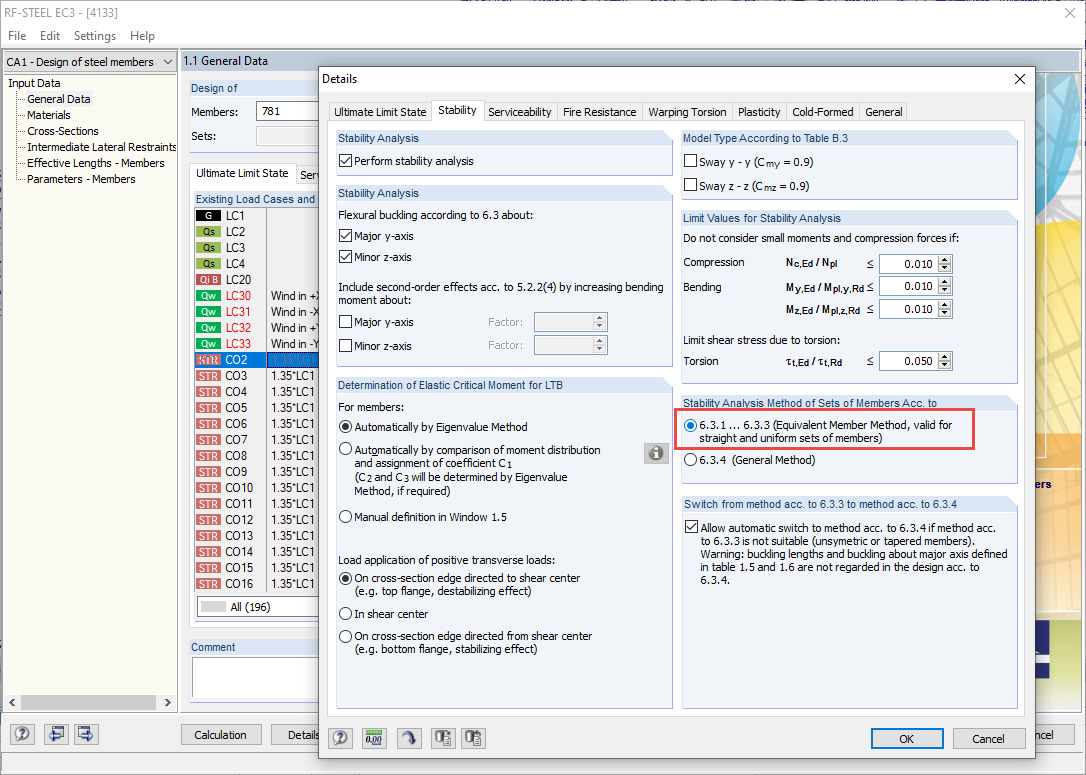
Task: Switch to the General tab
Action: tap(884, 112)
